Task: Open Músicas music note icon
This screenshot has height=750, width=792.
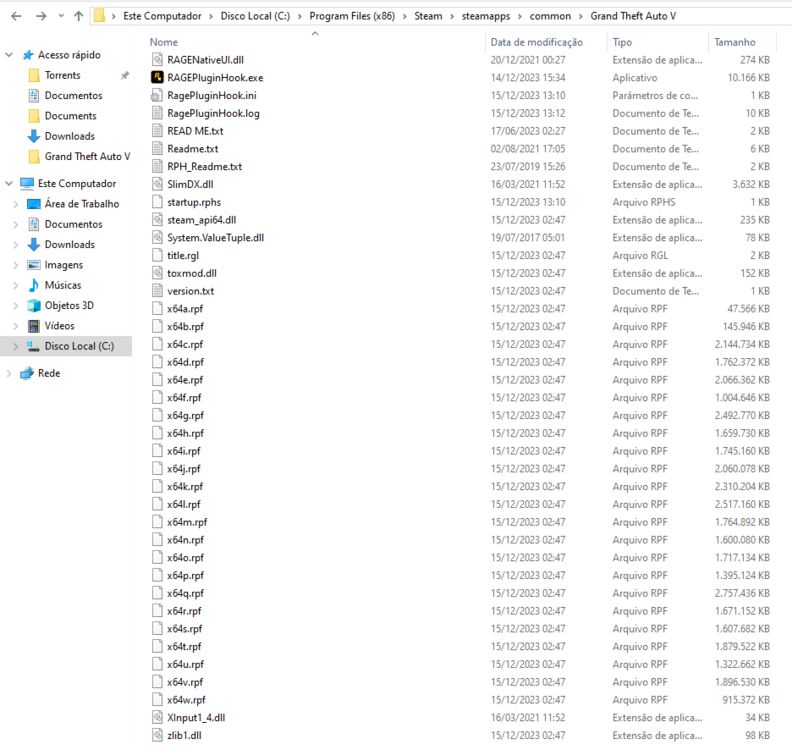Action: 34,285
